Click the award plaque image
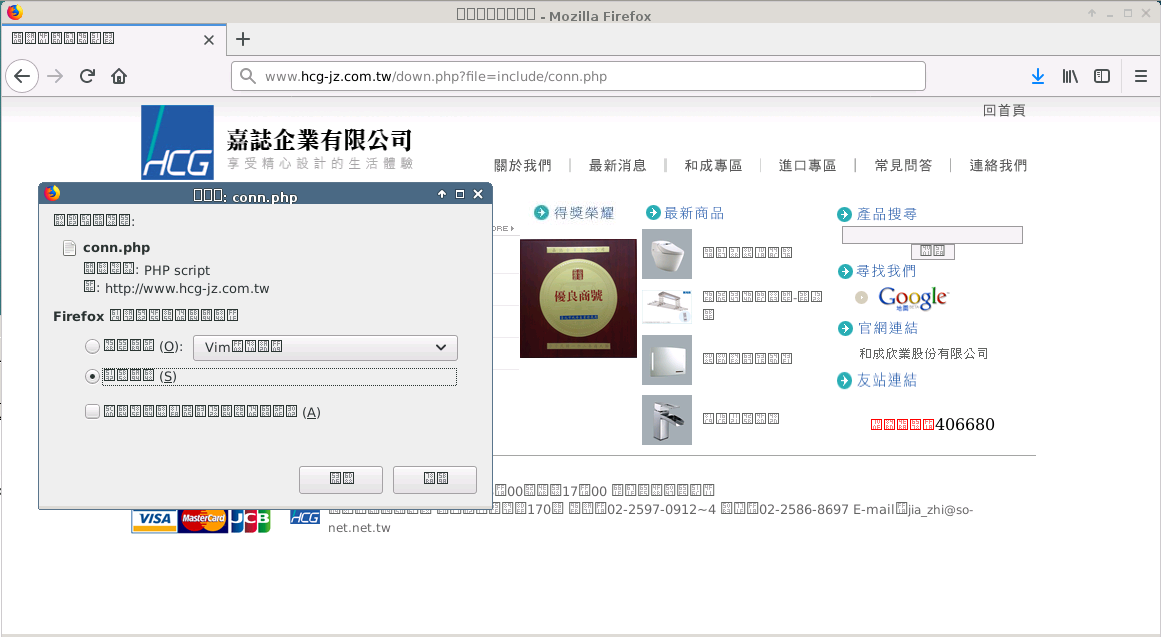The width and height of the screenshot is (1161, 637). pos(578,299)
